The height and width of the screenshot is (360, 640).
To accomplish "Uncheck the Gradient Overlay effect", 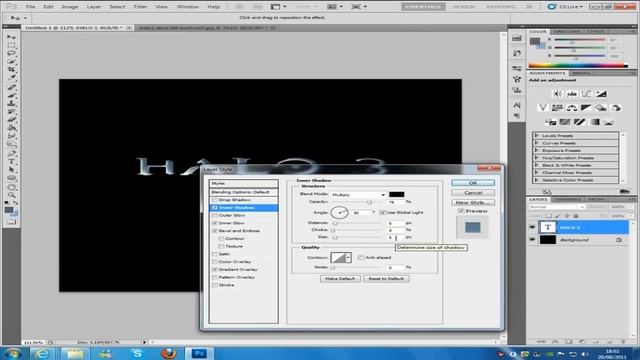I will 215,269.
